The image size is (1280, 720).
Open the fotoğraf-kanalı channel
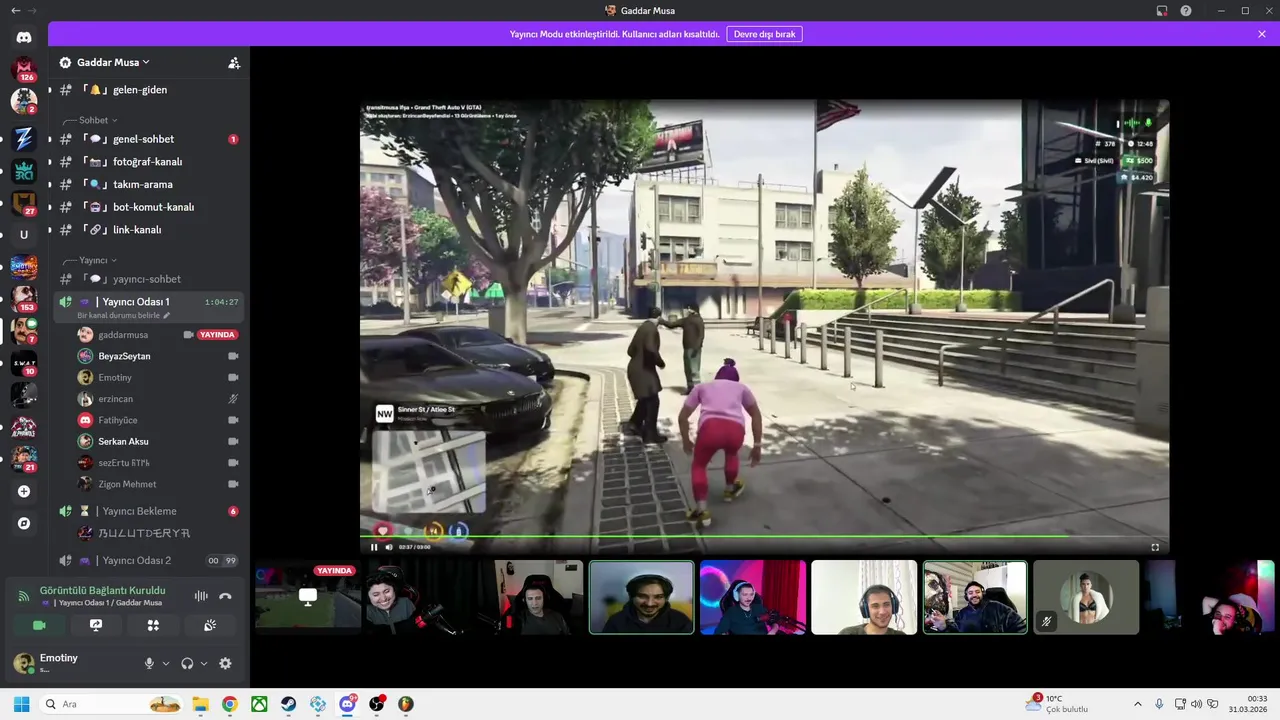tap(148, 162)
